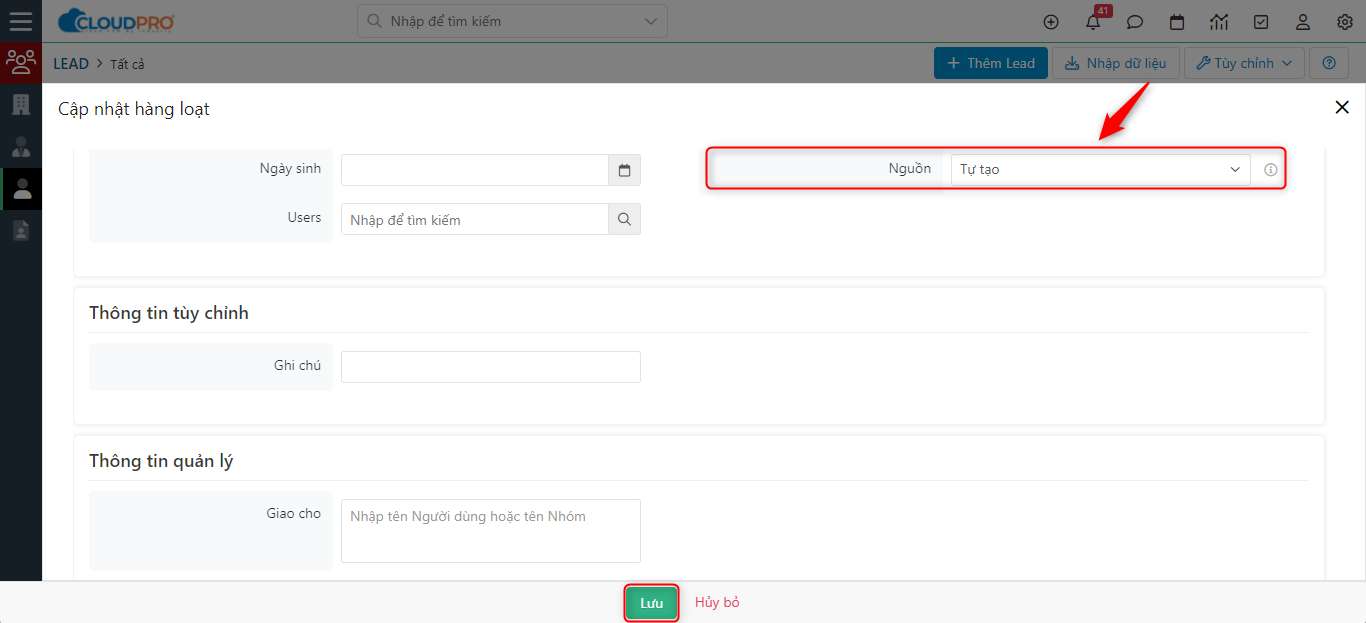The height and width of the screenshot is (623, 1366).
Task: Click the Thông tin tùy chỉnh heading
Action: tap(169, 313)
